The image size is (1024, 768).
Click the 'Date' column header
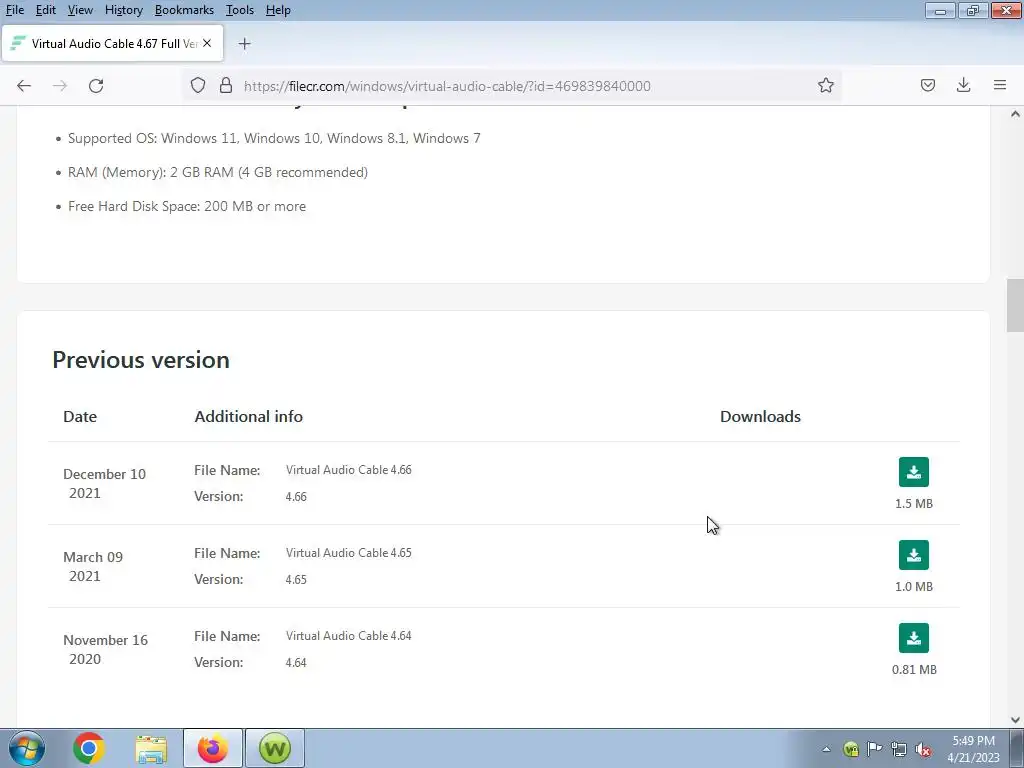click(x=80, y=417)
